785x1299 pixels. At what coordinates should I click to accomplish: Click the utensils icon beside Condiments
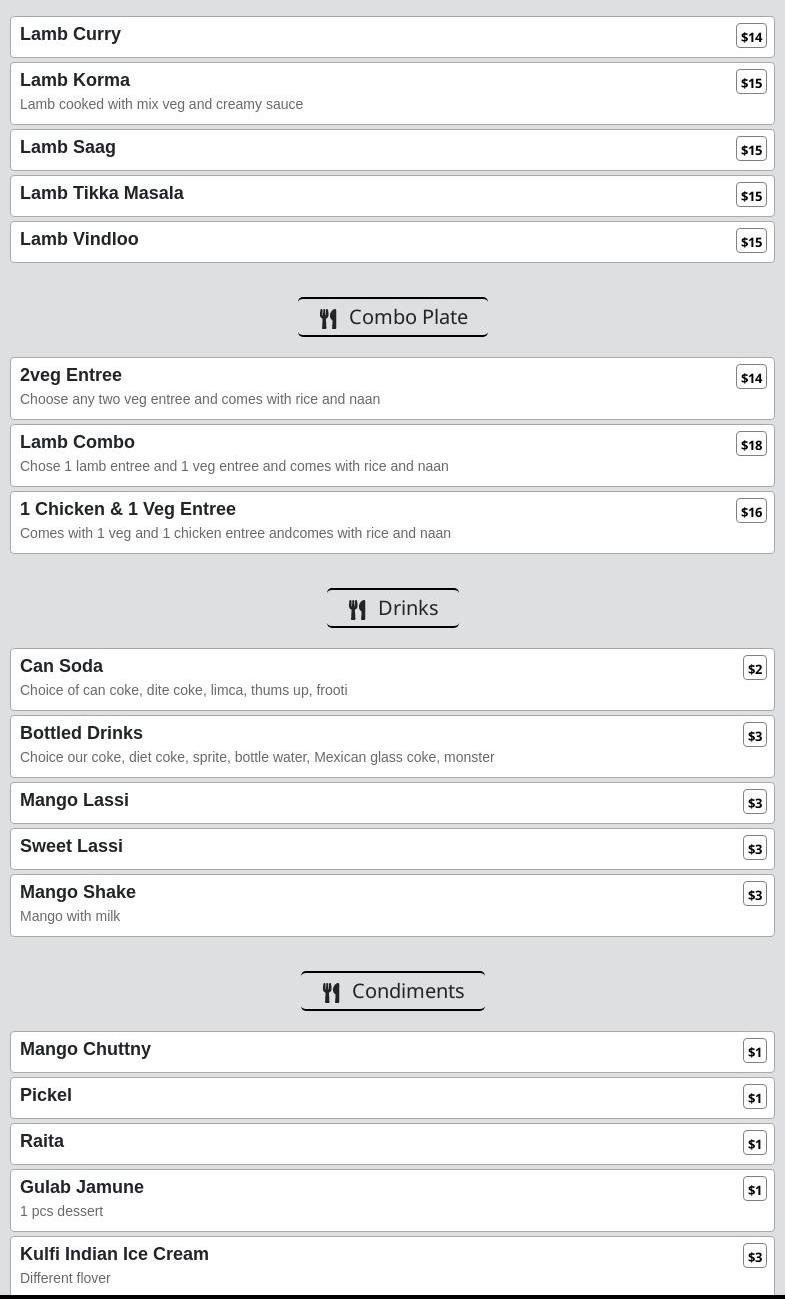tap(331, 993)
